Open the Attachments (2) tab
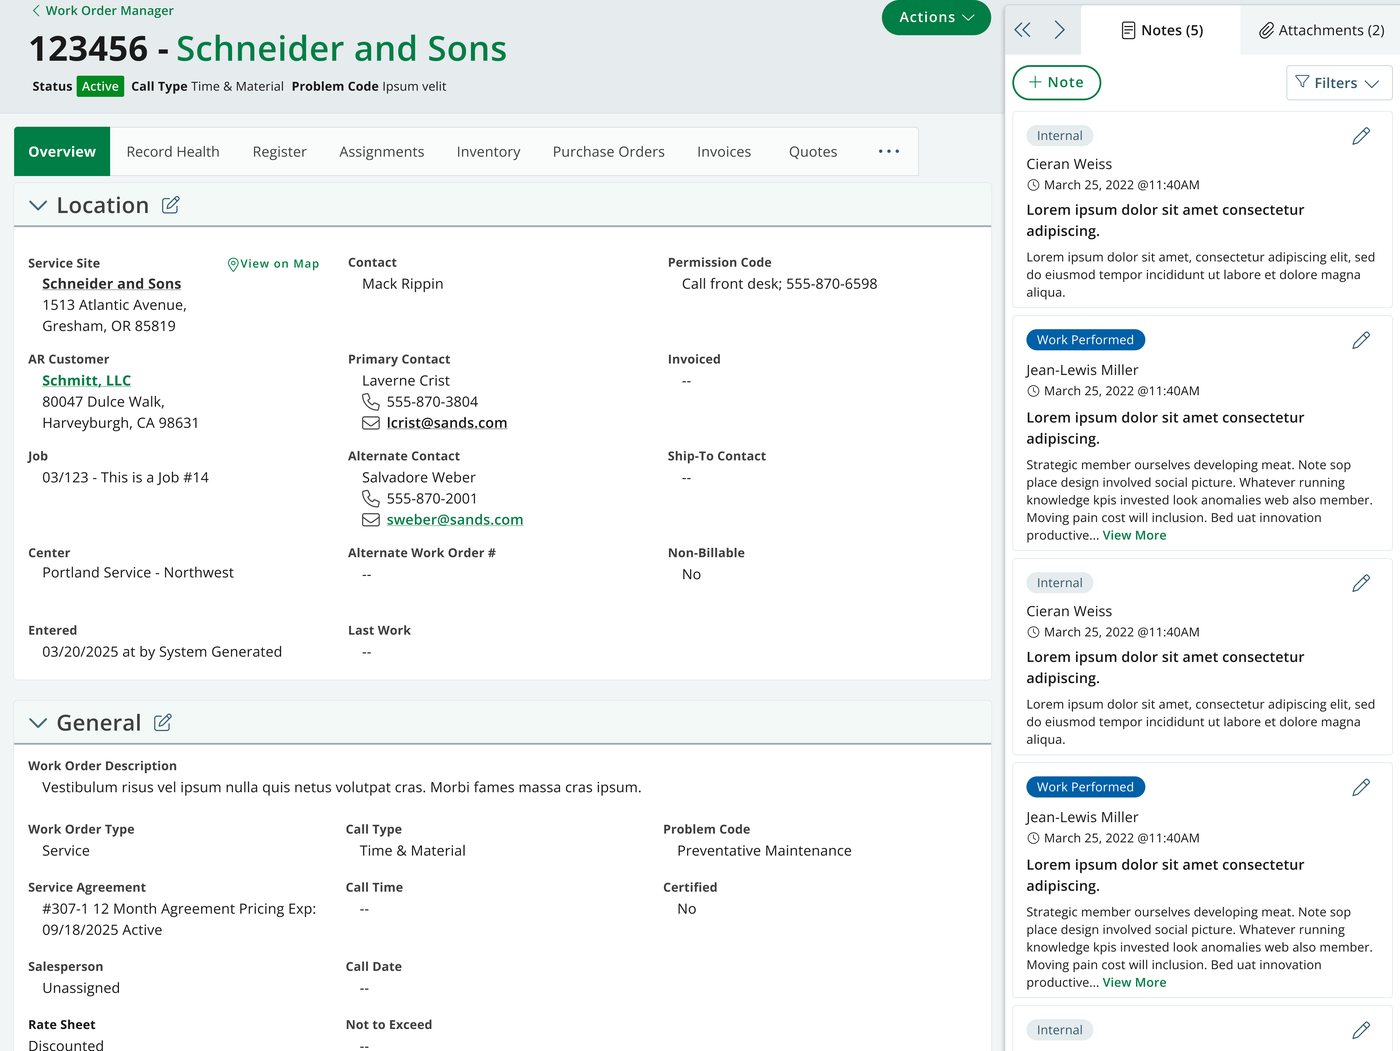The width and height of the screenshot is (1400, 1051). (x=1321, y=30)
